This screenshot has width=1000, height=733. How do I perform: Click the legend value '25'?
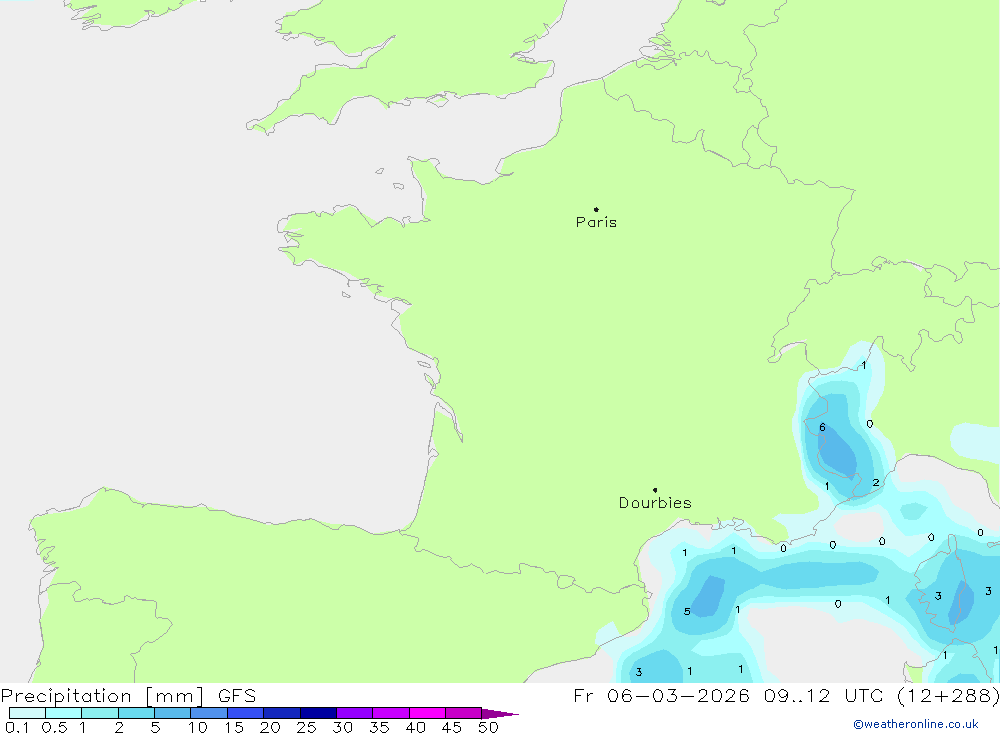(x=306, y=727)
